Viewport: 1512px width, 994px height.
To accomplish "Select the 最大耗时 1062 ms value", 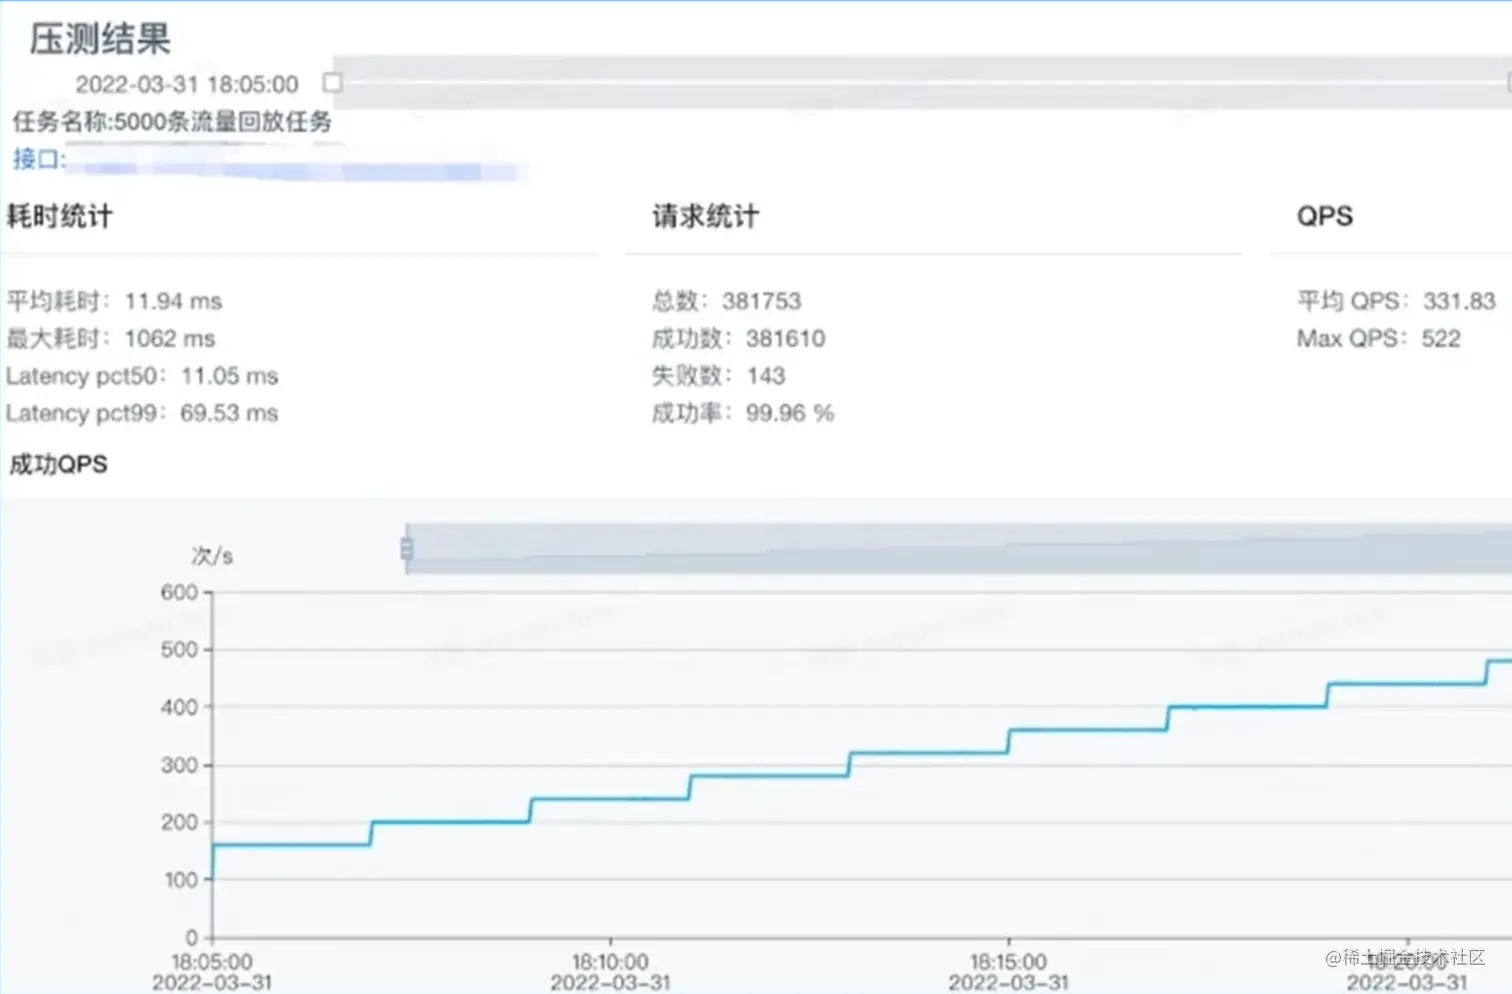I will 111,338.
